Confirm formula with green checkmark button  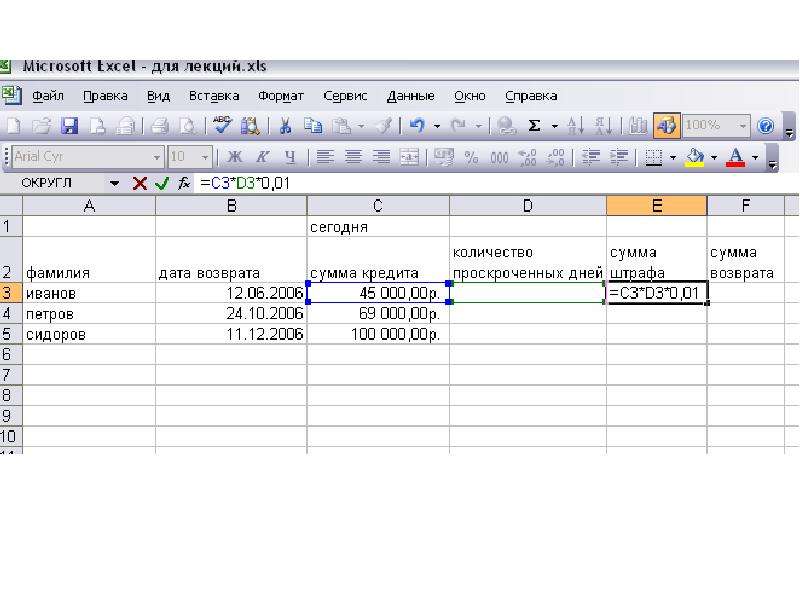pos(162,183)
